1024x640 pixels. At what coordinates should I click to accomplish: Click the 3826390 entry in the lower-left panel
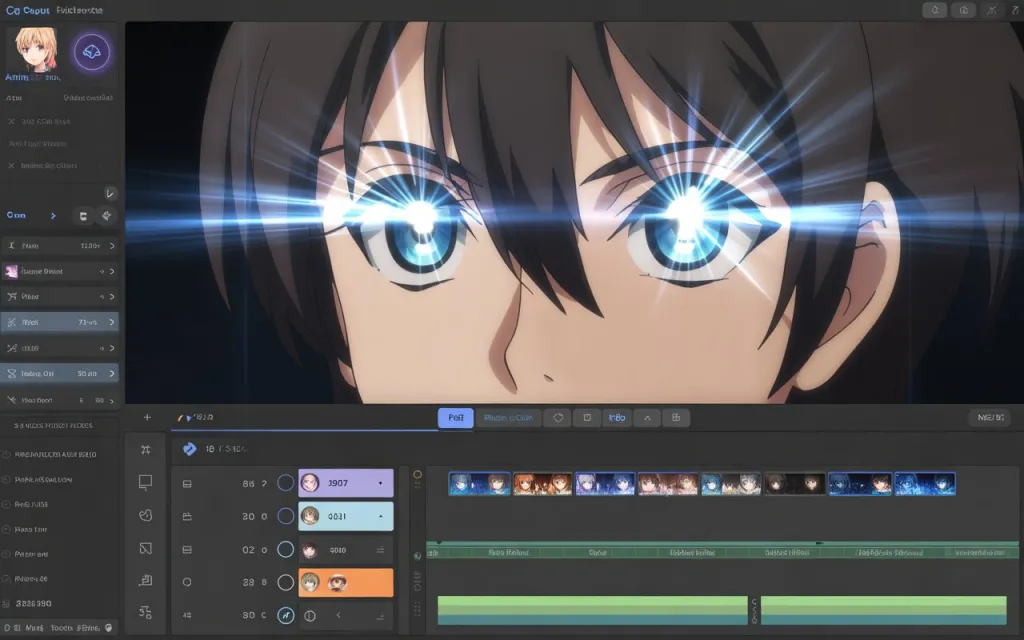click(33, 603)
